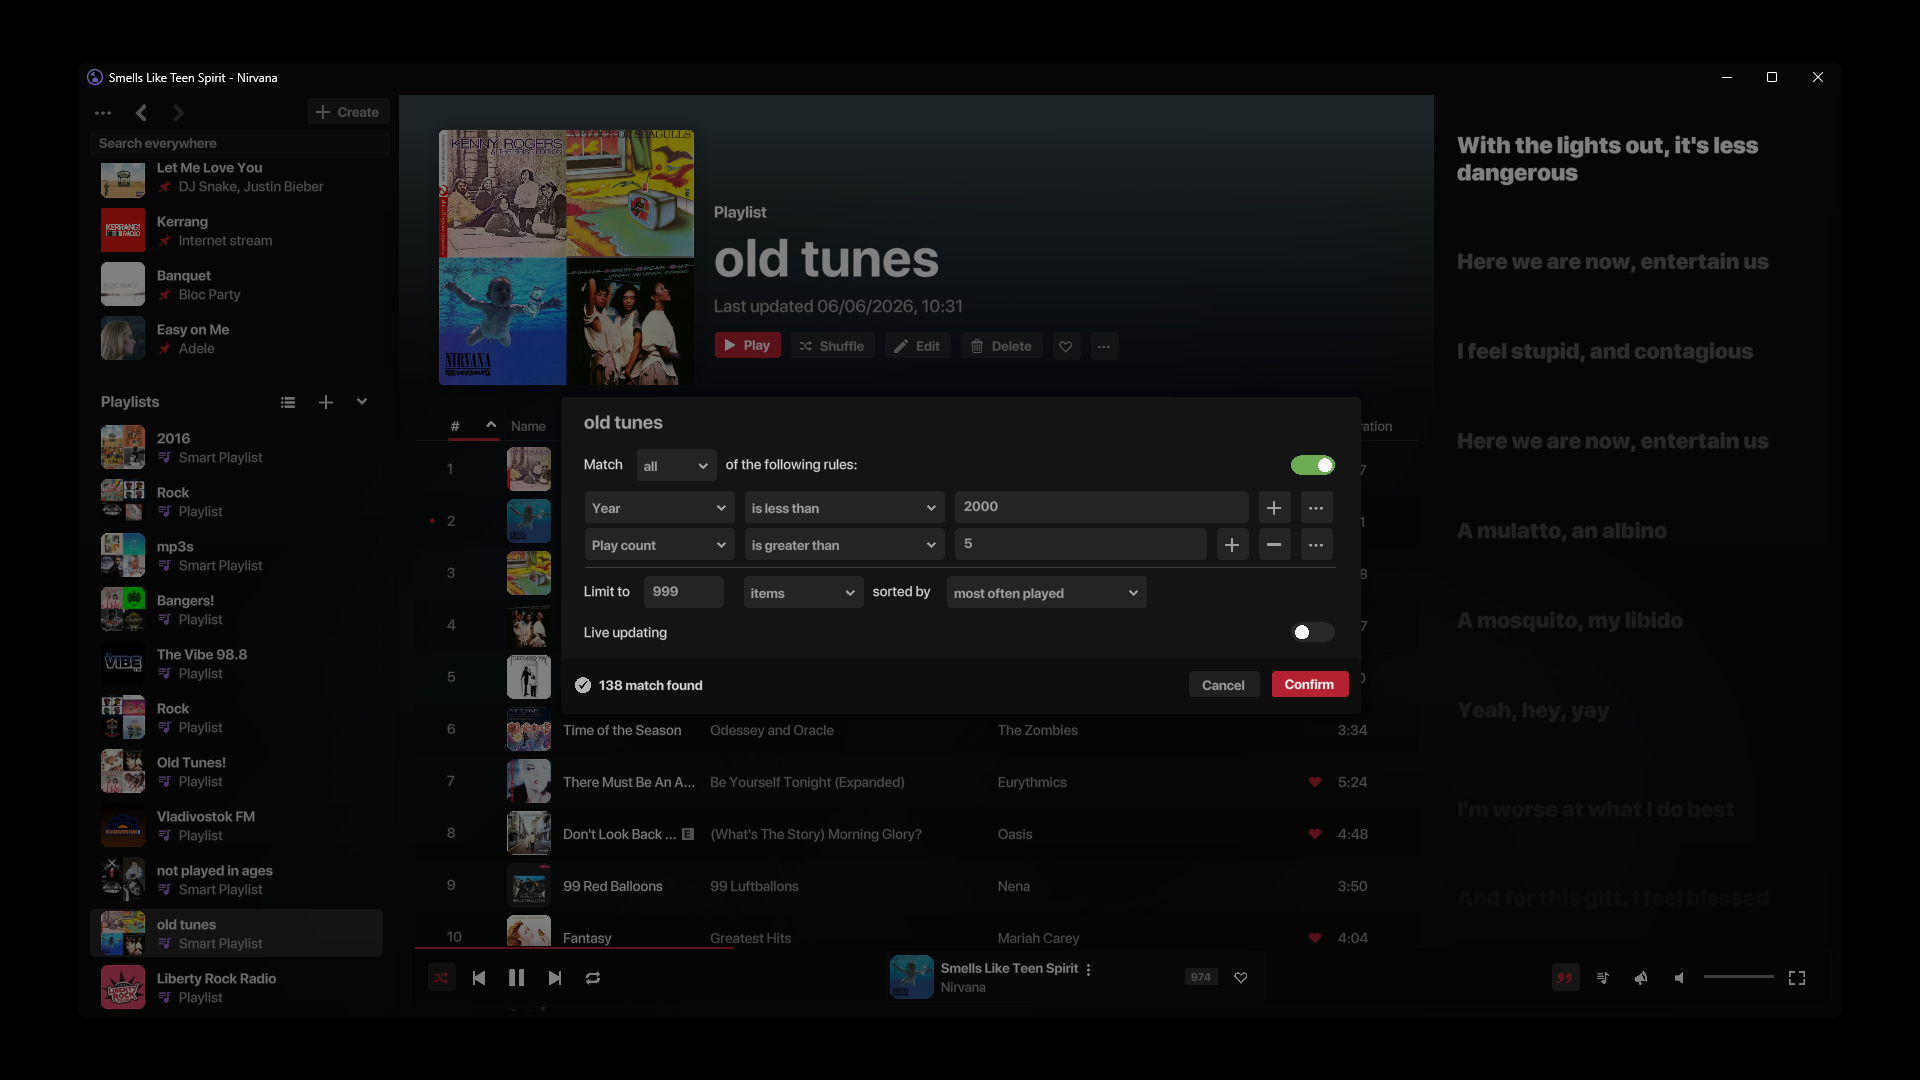The width and height of the screenshot is (1920, 1080).
Task: Open the 2016 smart playlist
Action: [x=236, y=448]
